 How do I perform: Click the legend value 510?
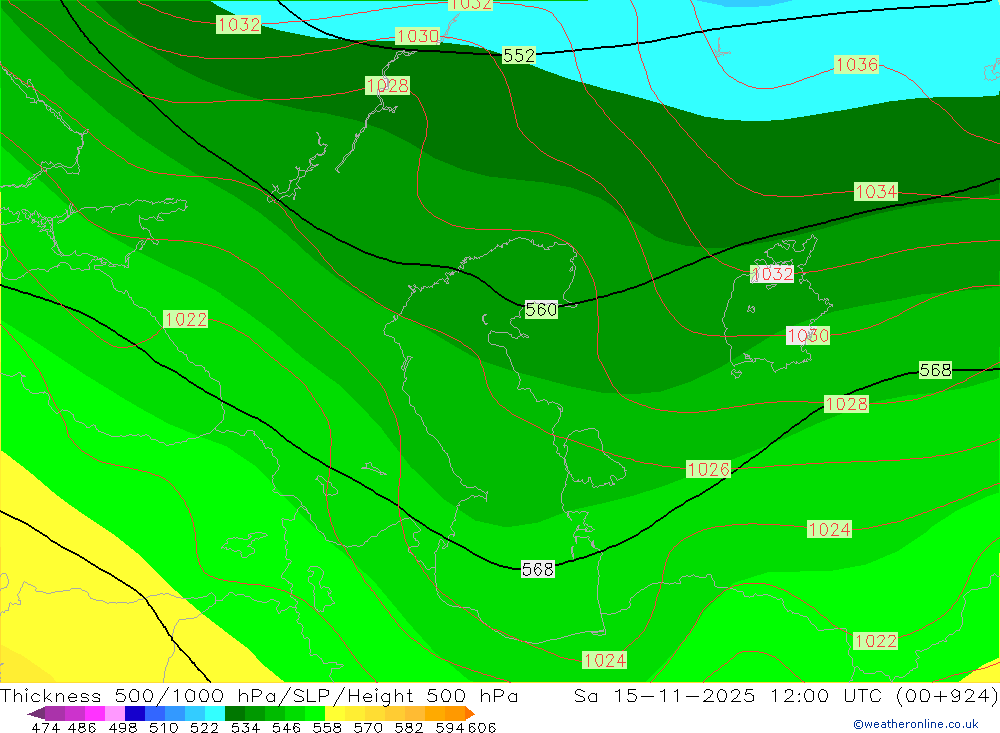pyautogui.click(x=163, y=727)
